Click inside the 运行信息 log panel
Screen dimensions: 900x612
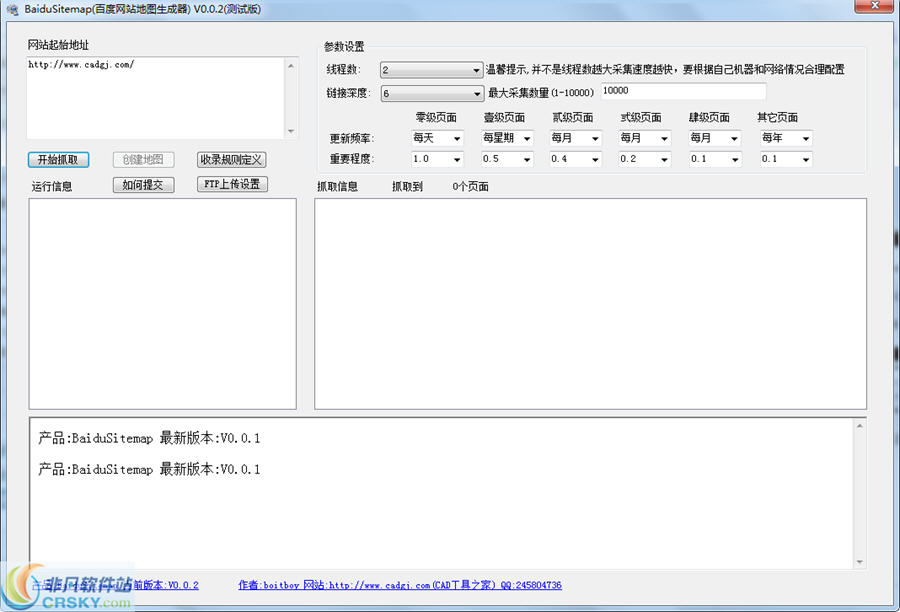162,304
